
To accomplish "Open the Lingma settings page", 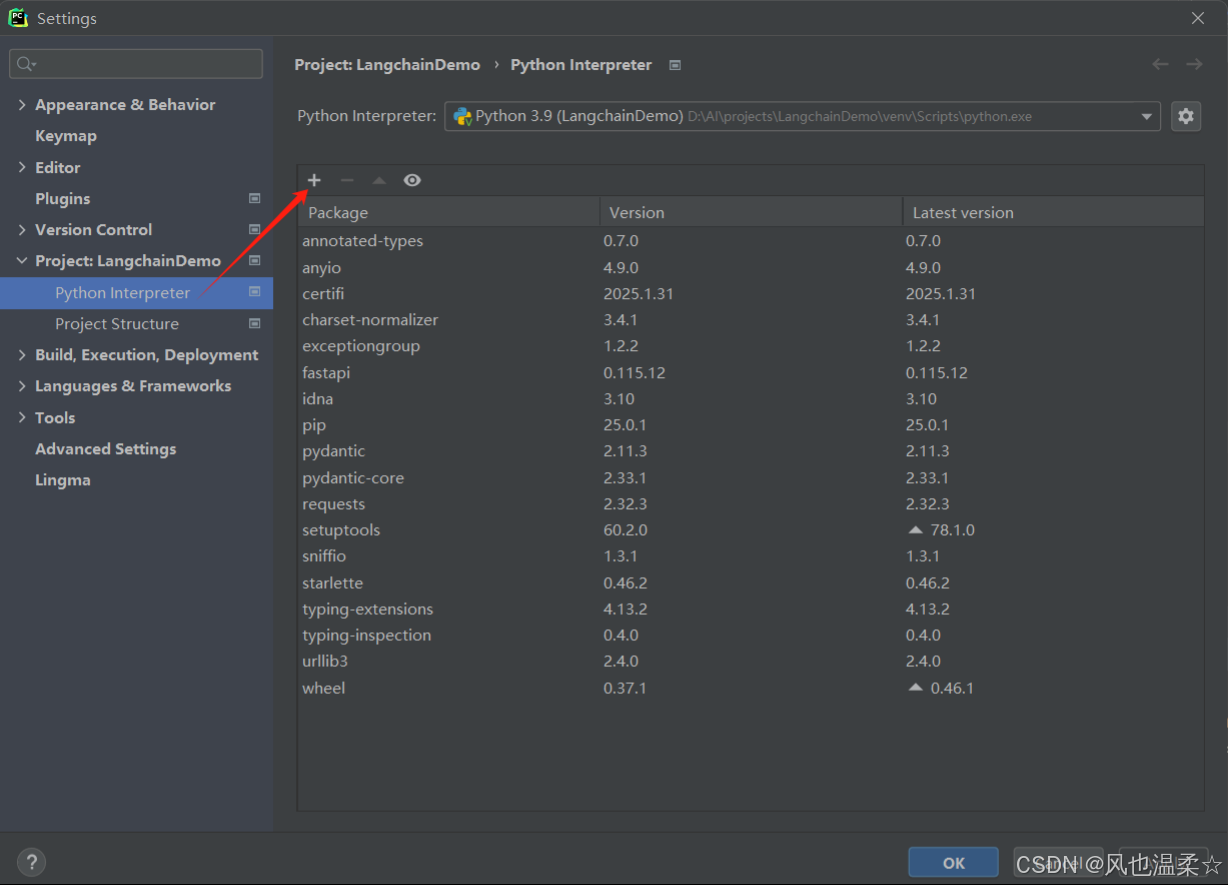I will (x=63, y=480).
